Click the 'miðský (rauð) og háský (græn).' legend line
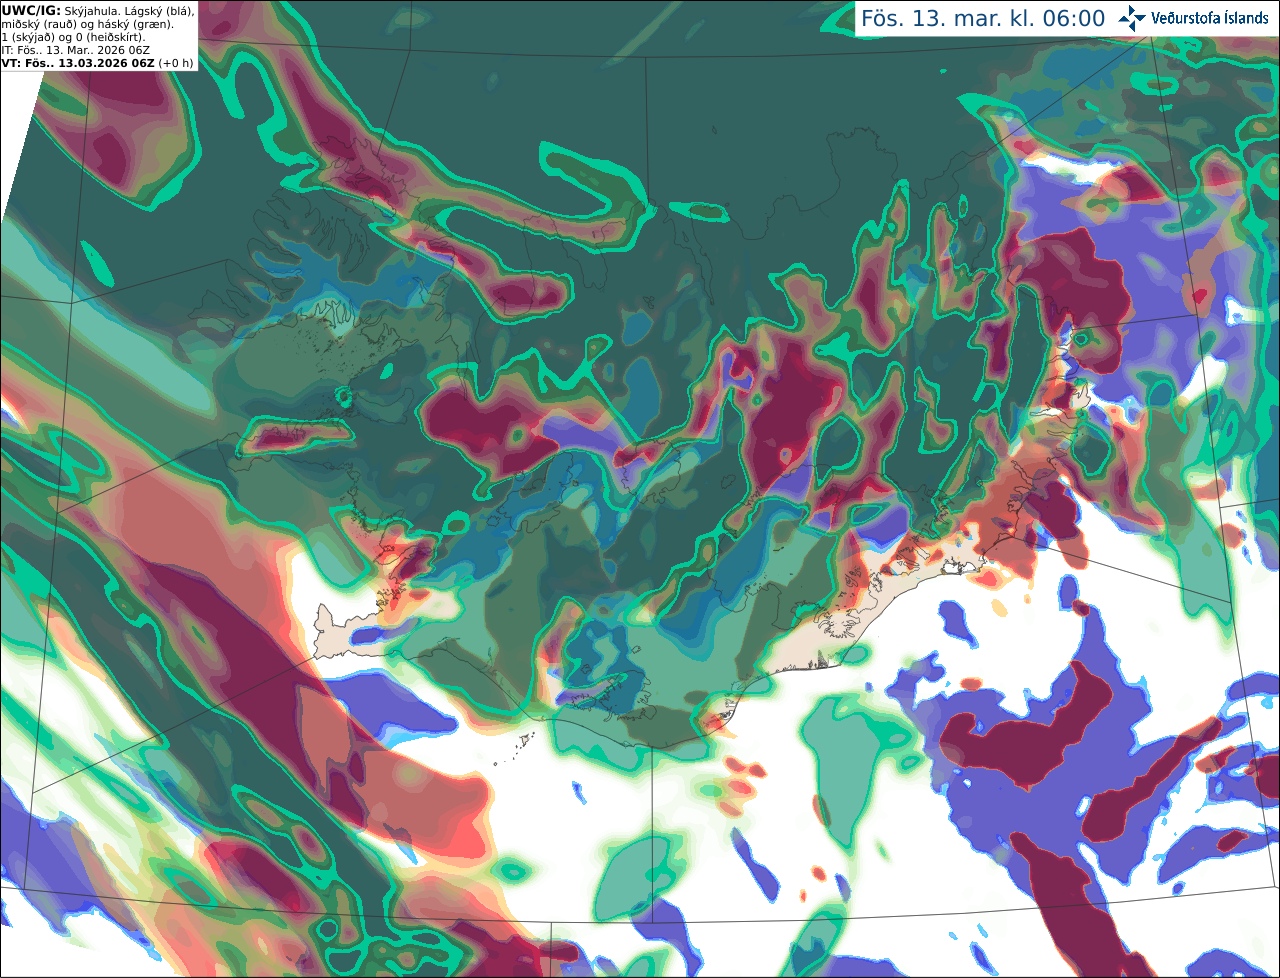1280x978 pixels. 87,24
